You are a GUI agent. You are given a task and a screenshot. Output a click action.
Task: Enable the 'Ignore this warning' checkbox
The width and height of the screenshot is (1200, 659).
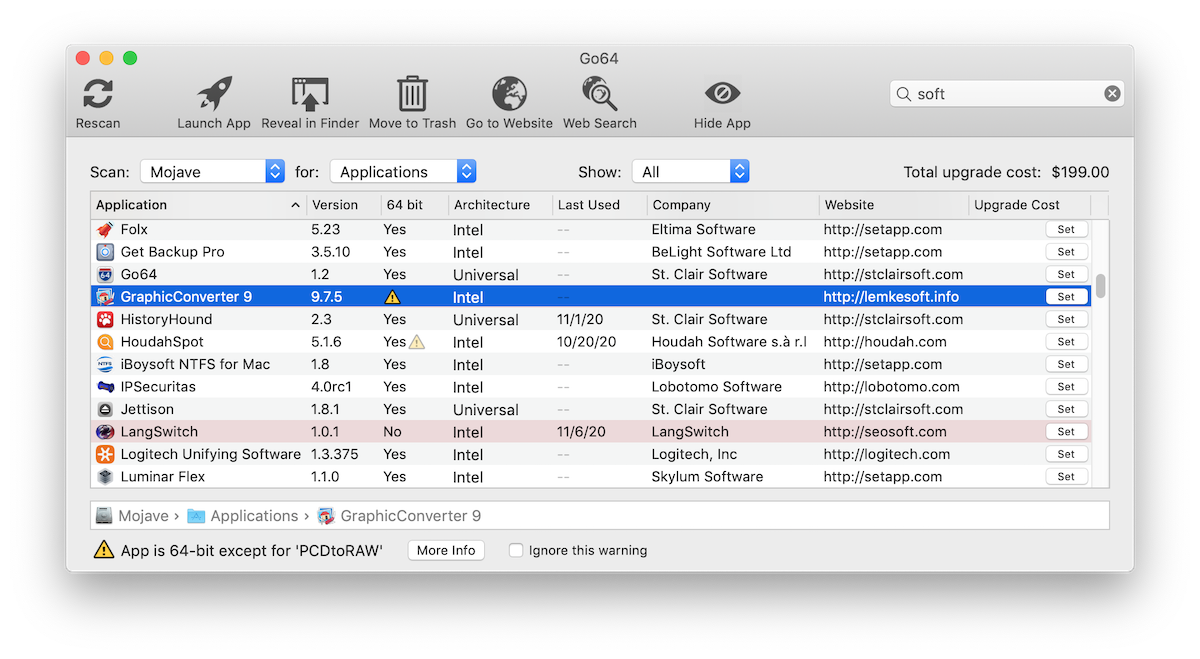point(516,550)
